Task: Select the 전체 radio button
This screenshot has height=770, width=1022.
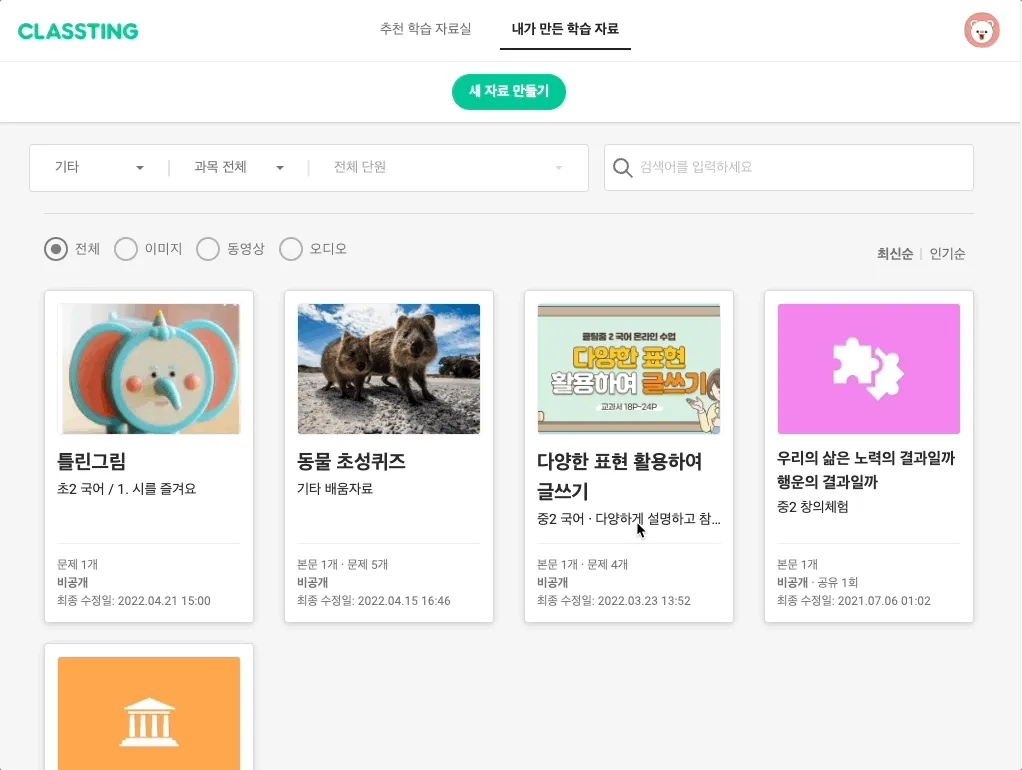Action: point(56,249)
